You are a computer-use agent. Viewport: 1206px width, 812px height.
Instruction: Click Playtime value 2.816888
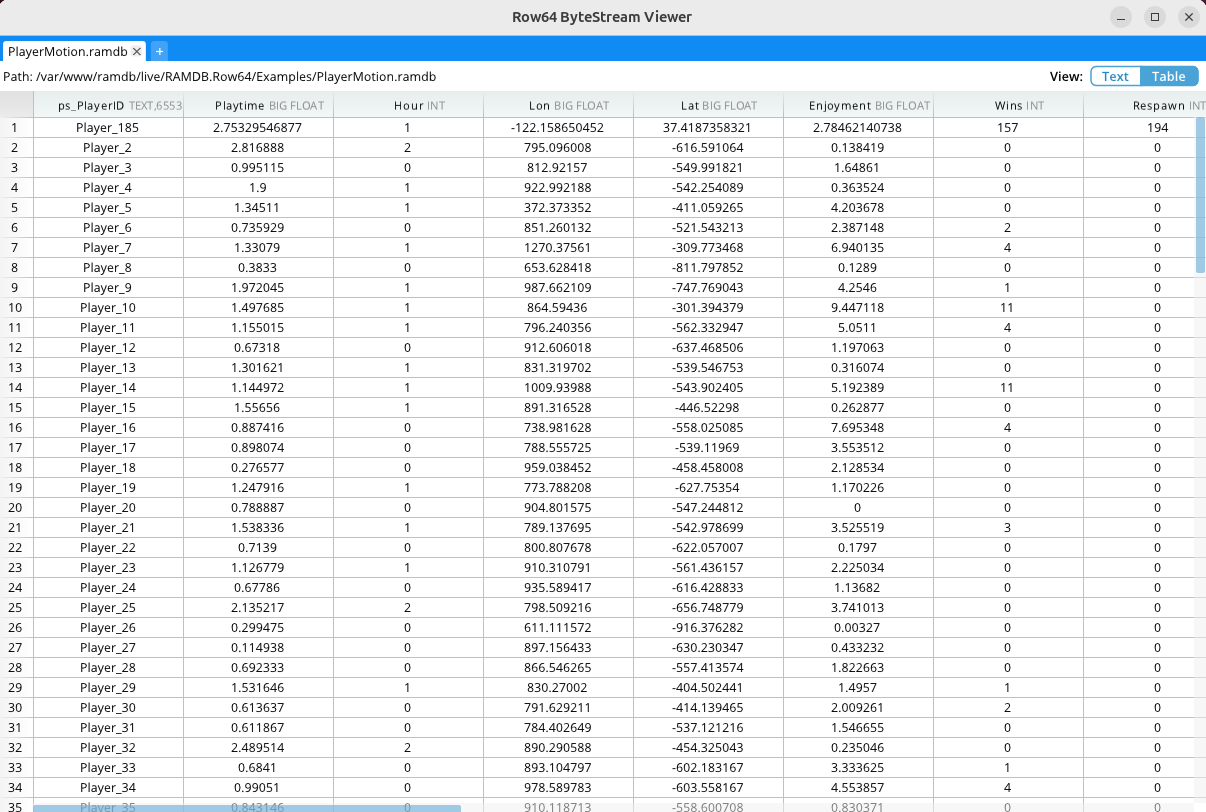coord(258,148)
